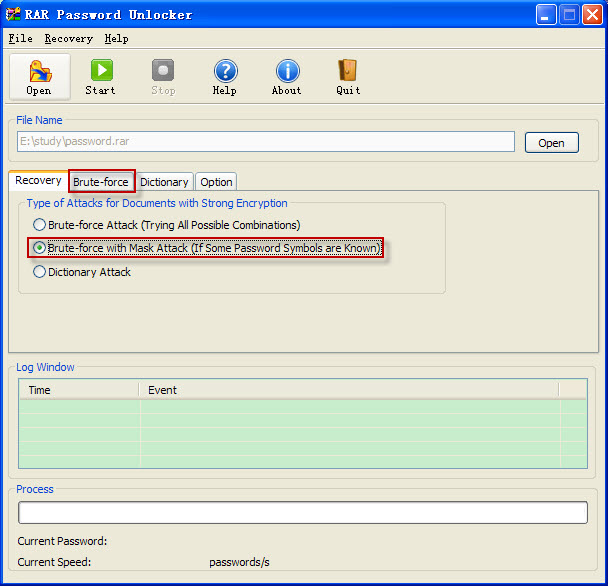Click the 'Log Window' group label
608x586 pixels.
click(45, 367)
